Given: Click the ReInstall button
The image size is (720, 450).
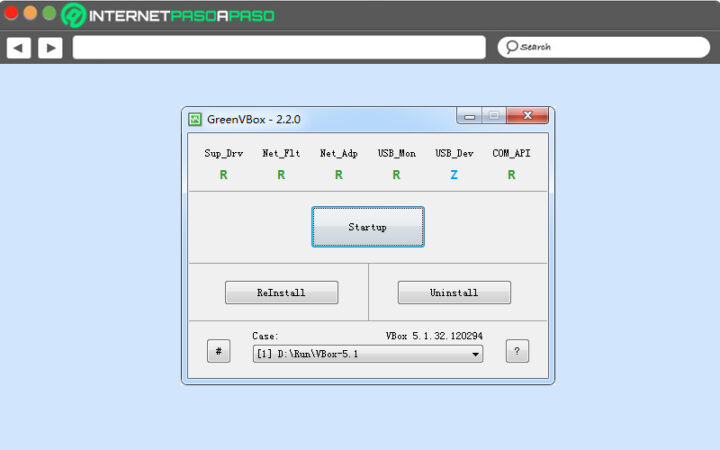Looking at the screenshot, I should coord(281,293).
